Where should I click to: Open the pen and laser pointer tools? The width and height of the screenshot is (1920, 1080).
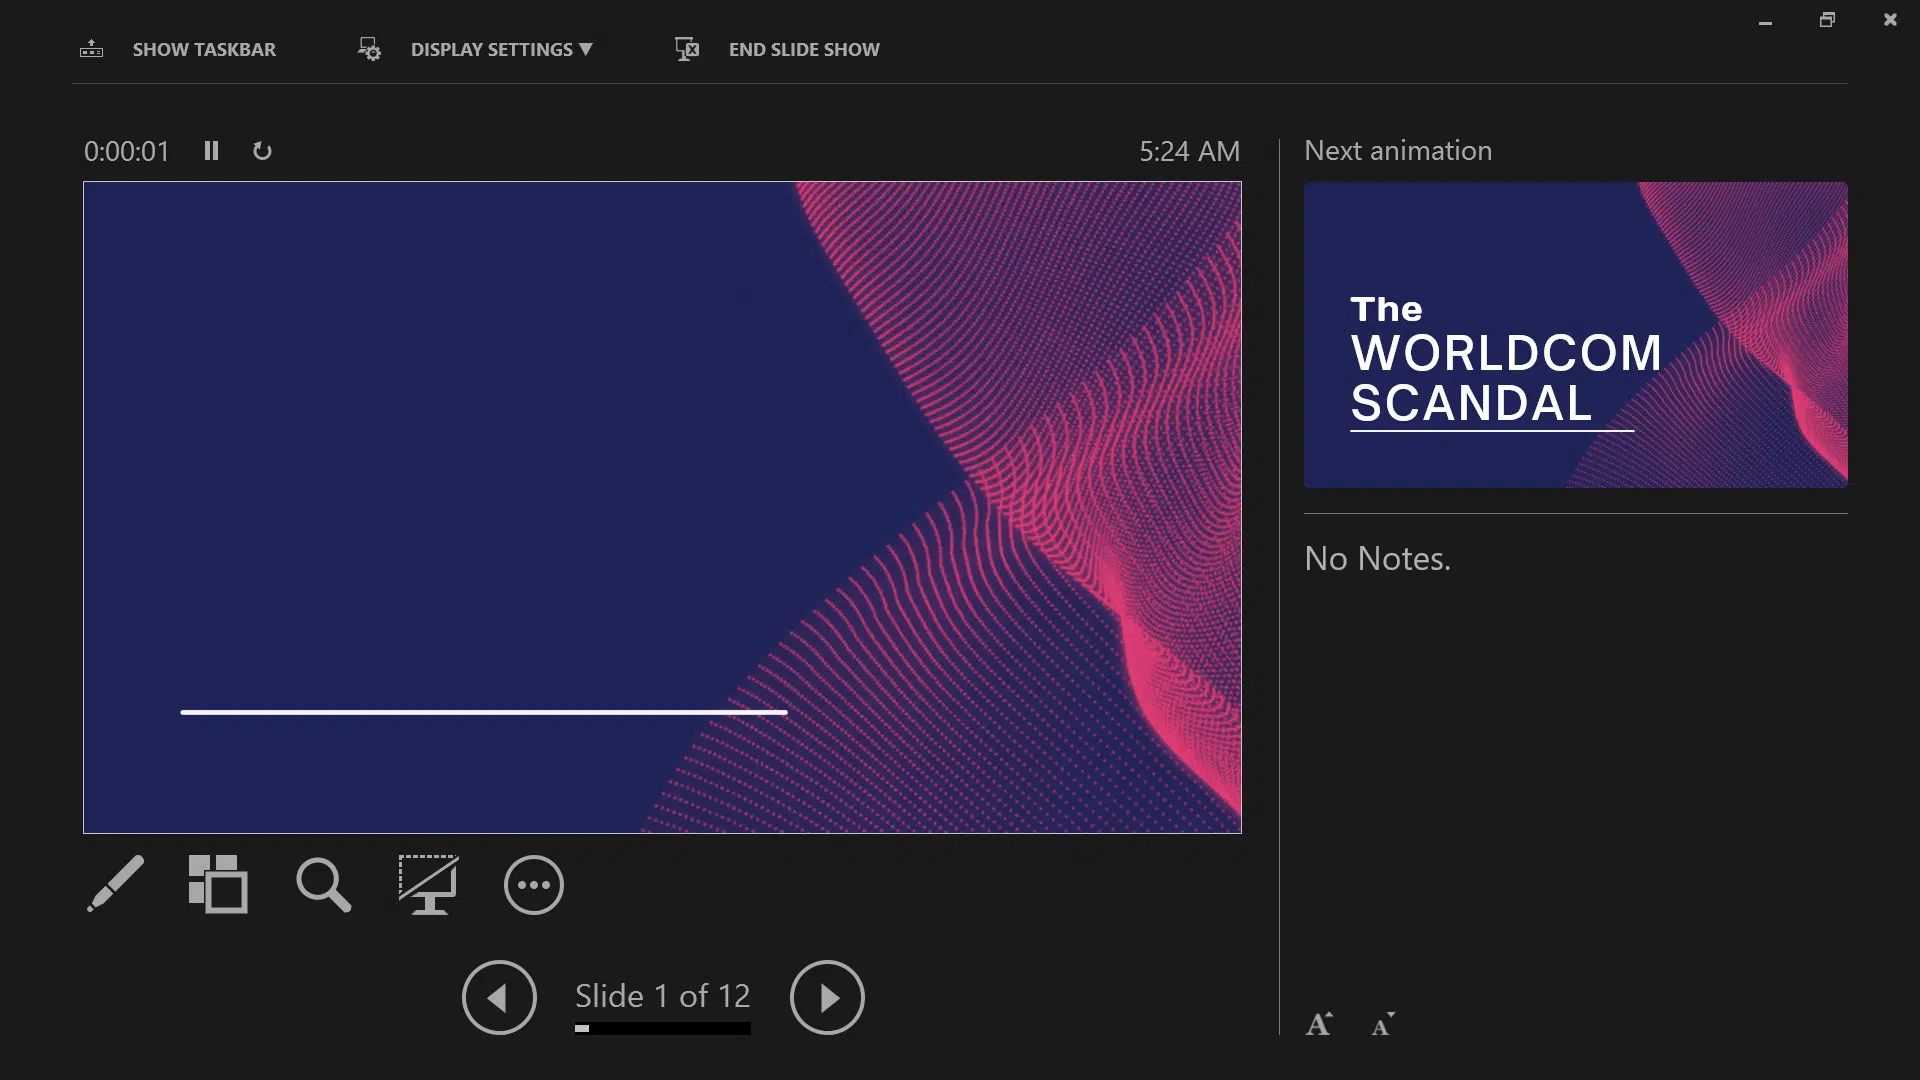(x=115, y=884)
